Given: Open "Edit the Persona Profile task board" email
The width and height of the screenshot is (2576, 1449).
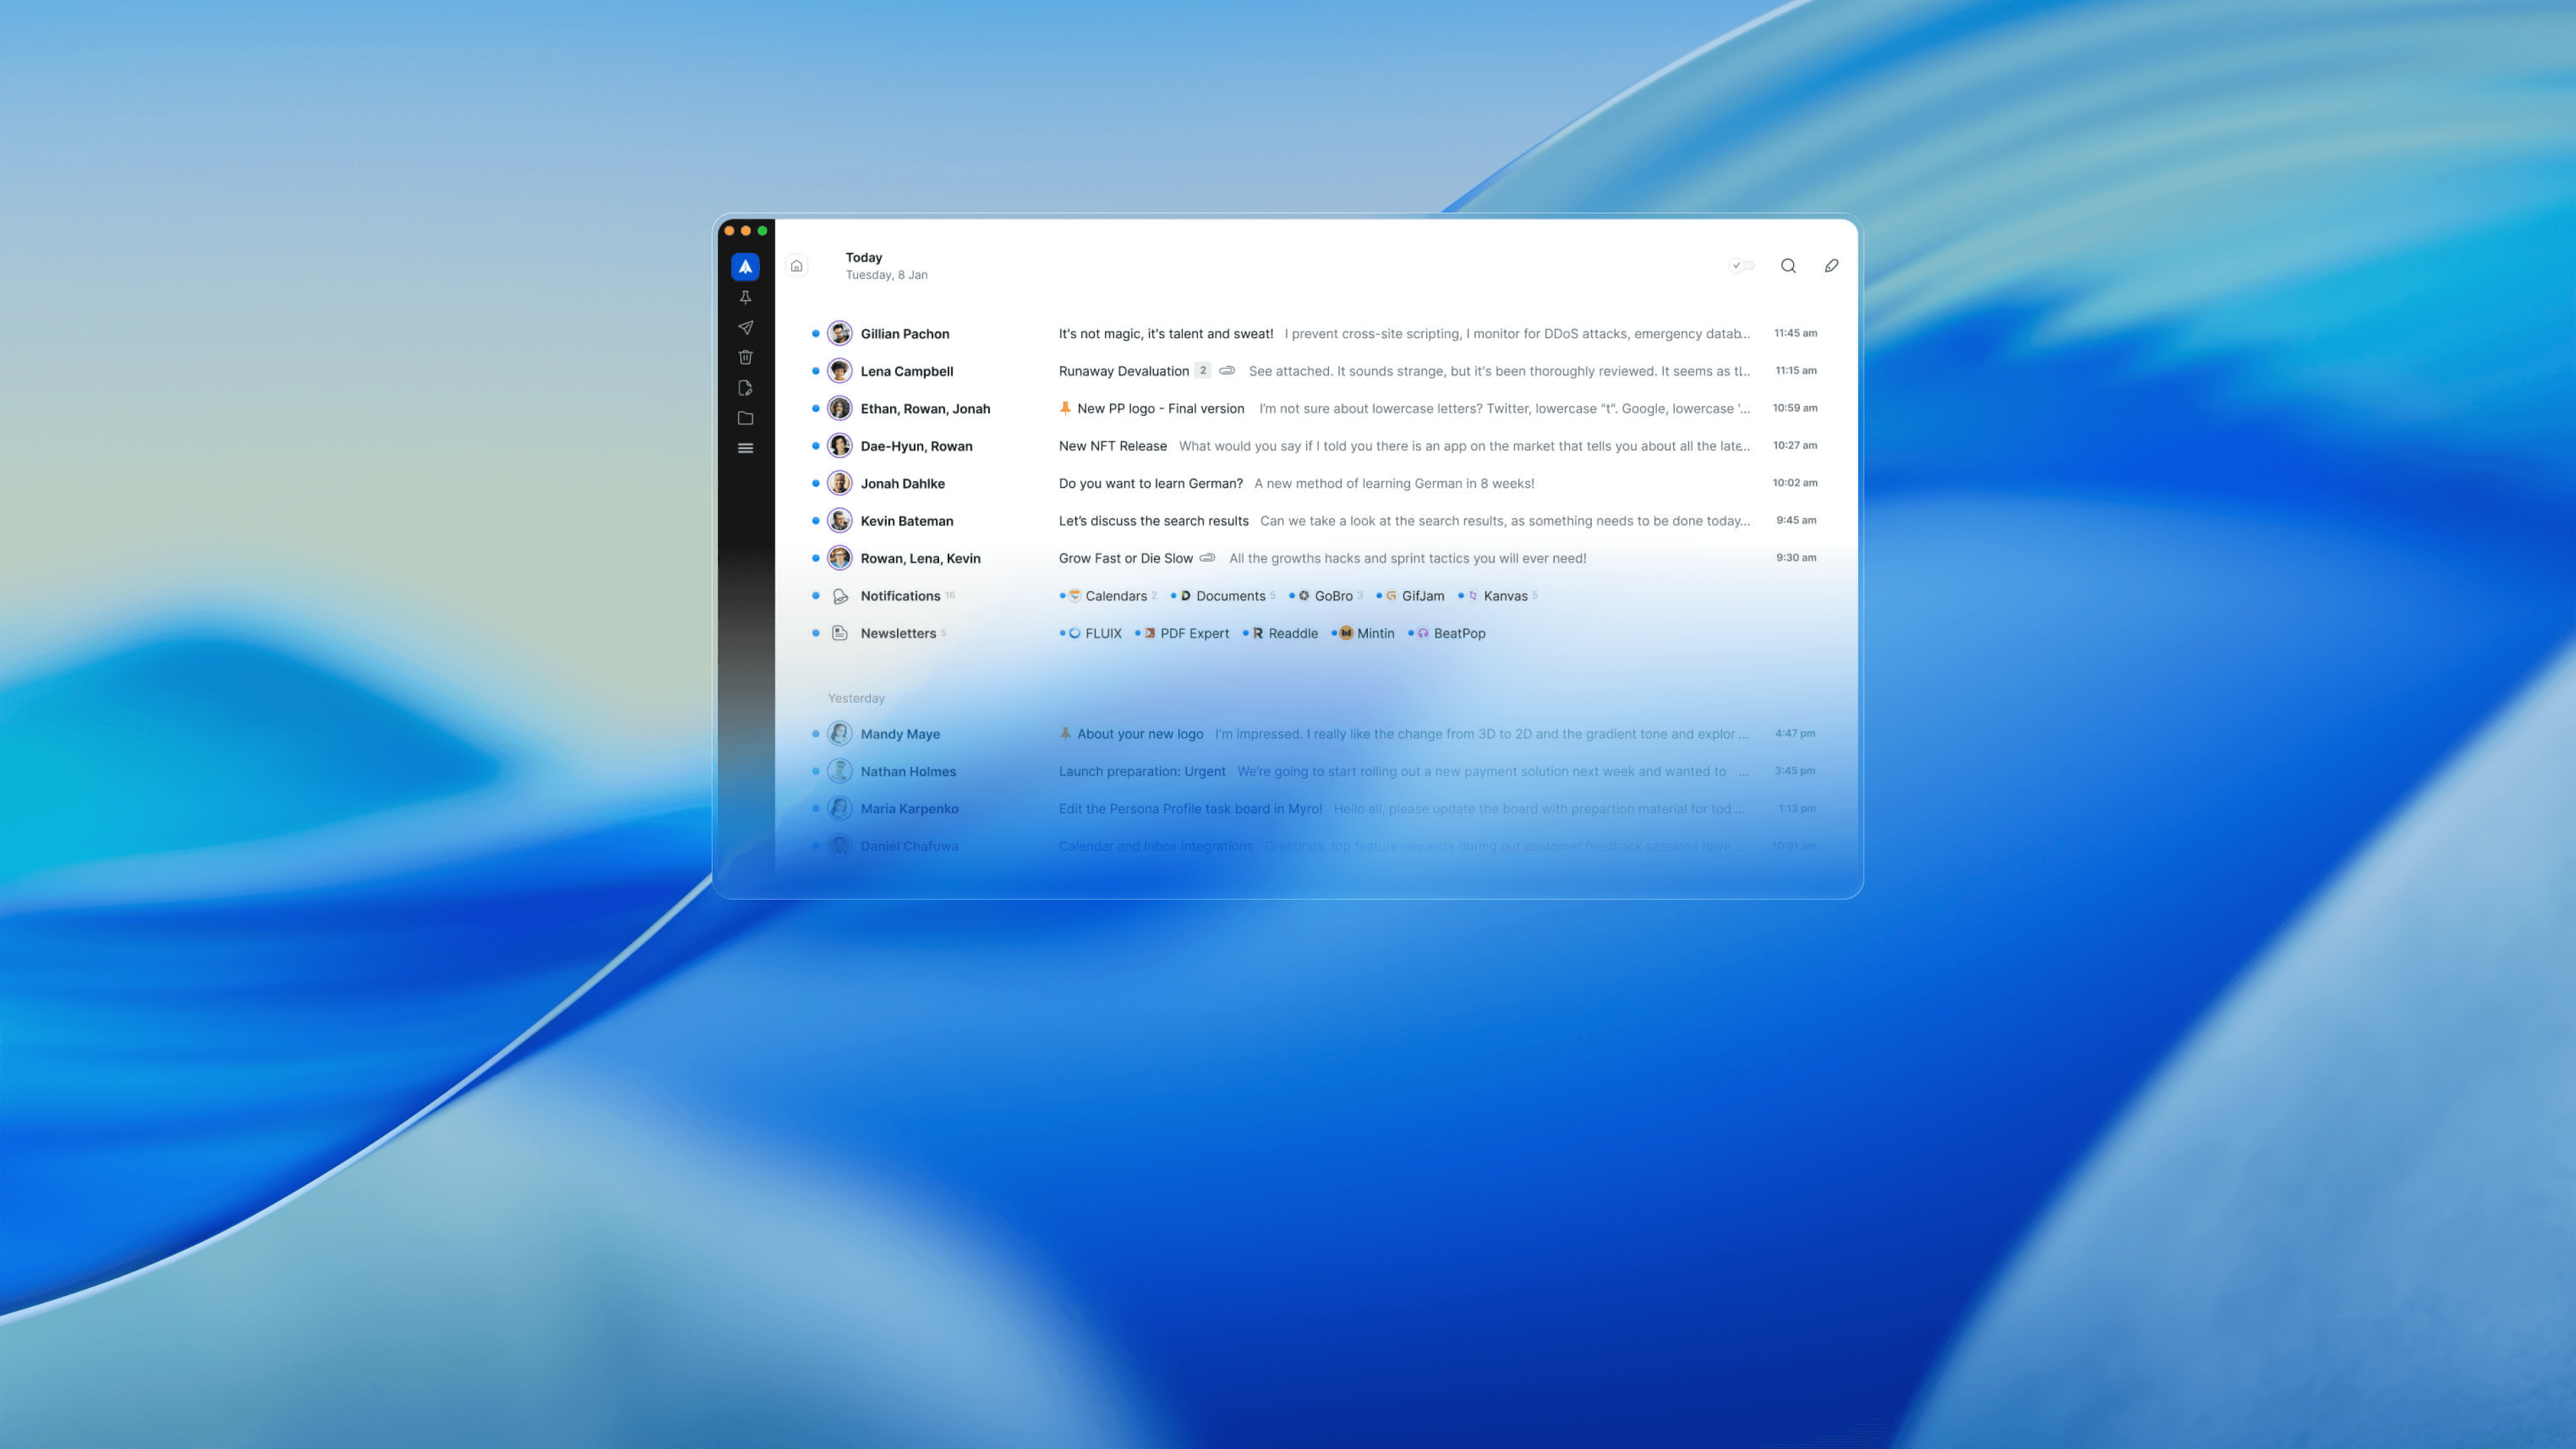Looking at the screenshot, I should (x=1190, y=809).
